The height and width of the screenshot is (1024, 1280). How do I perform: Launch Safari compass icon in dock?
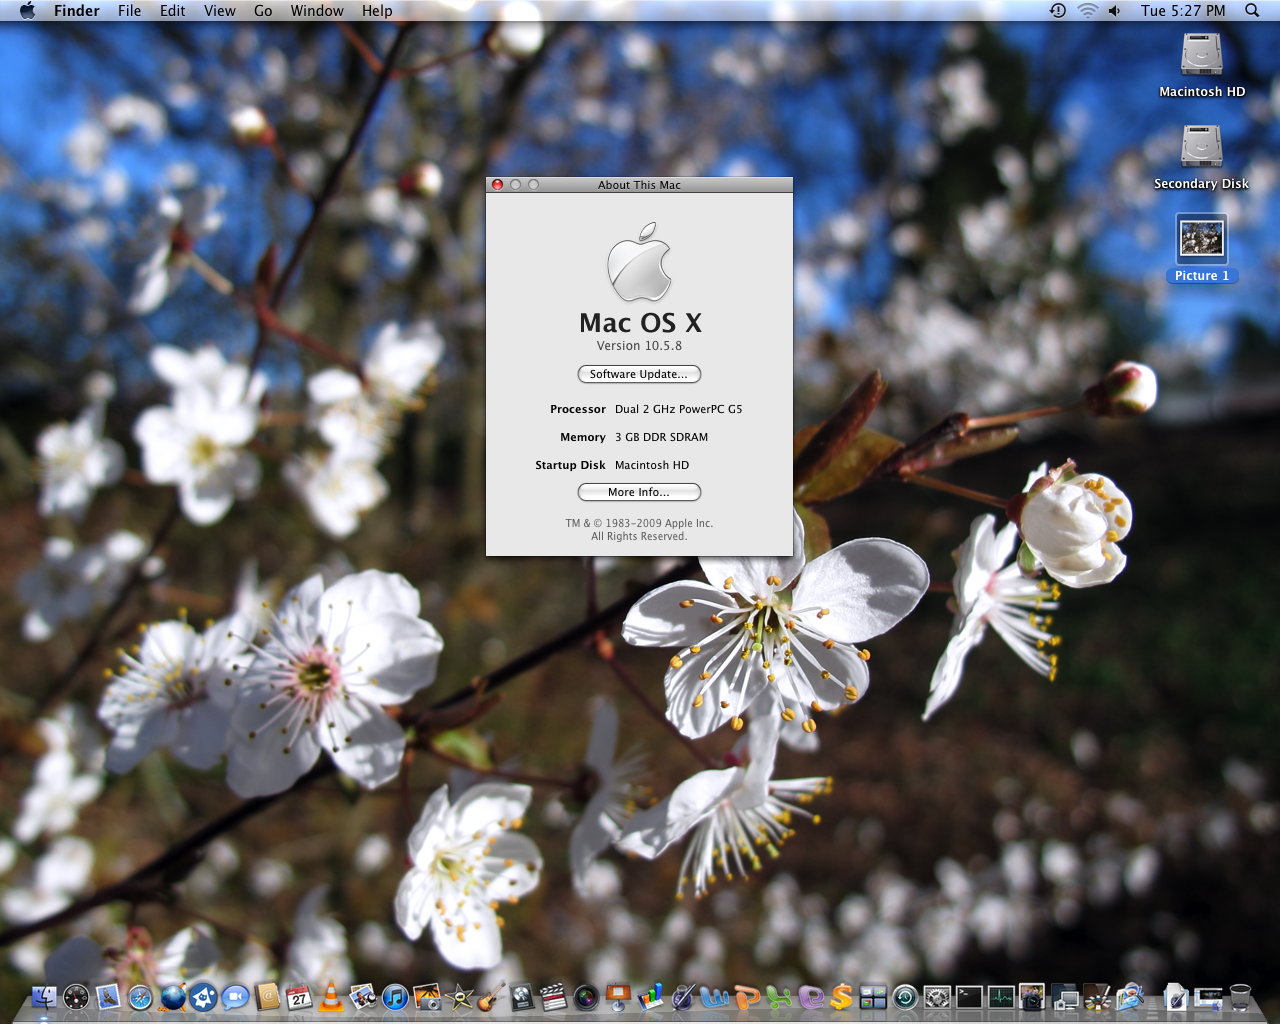pyautogui.click(x=140, y=997)
